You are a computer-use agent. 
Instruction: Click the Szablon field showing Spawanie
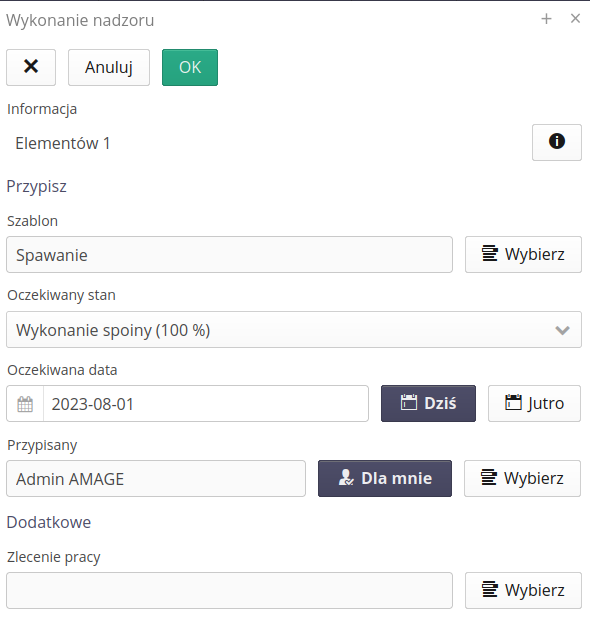point(229,254)
